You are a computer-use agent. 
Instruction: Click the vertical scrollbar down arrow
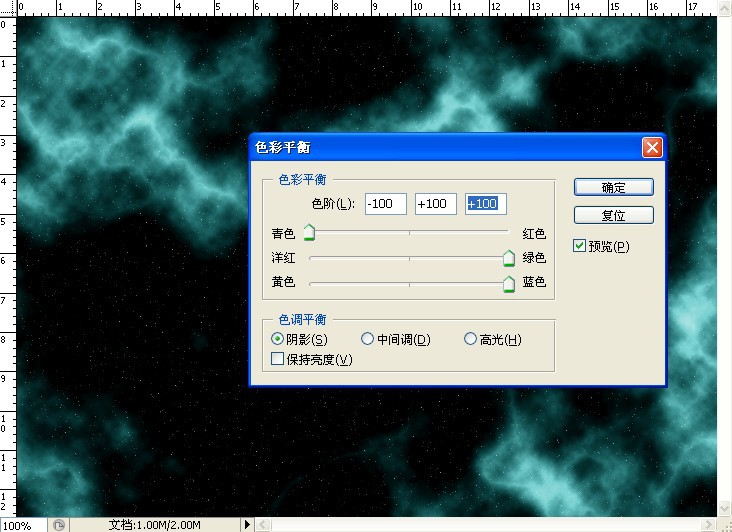[x=725, y=508]
